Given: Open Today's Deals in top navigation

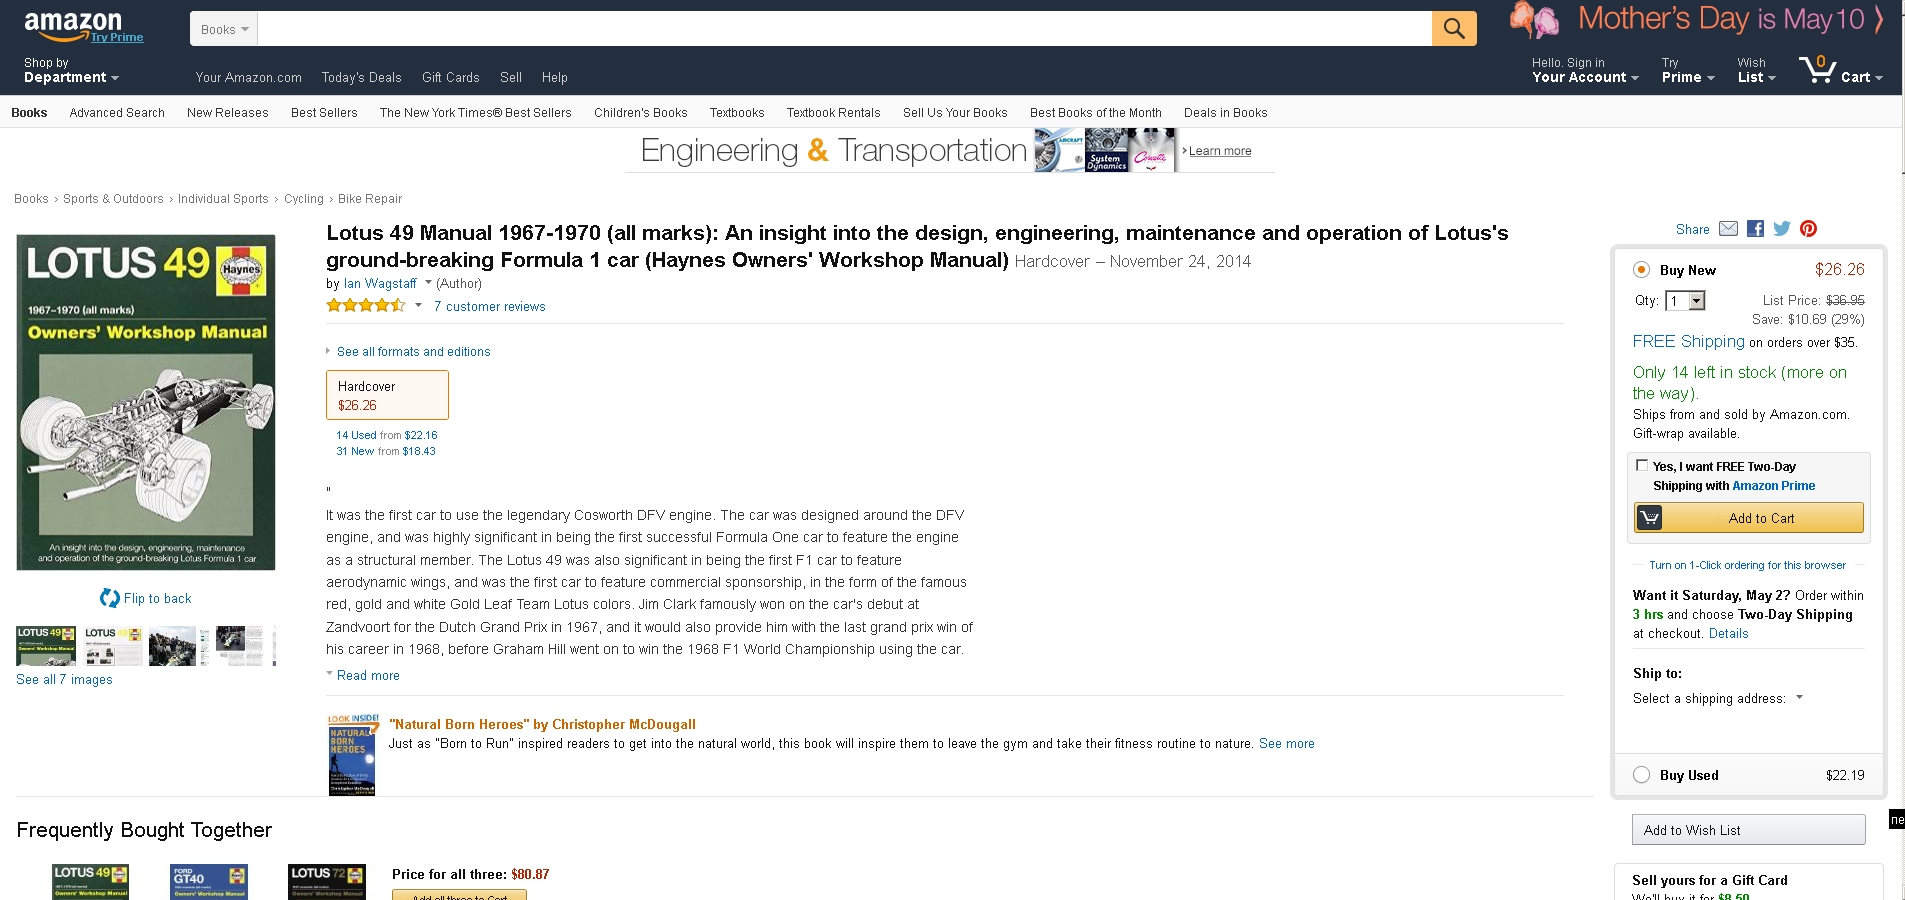Looking at the screenshot, I should pyautogui.click(x=361, y=77).
